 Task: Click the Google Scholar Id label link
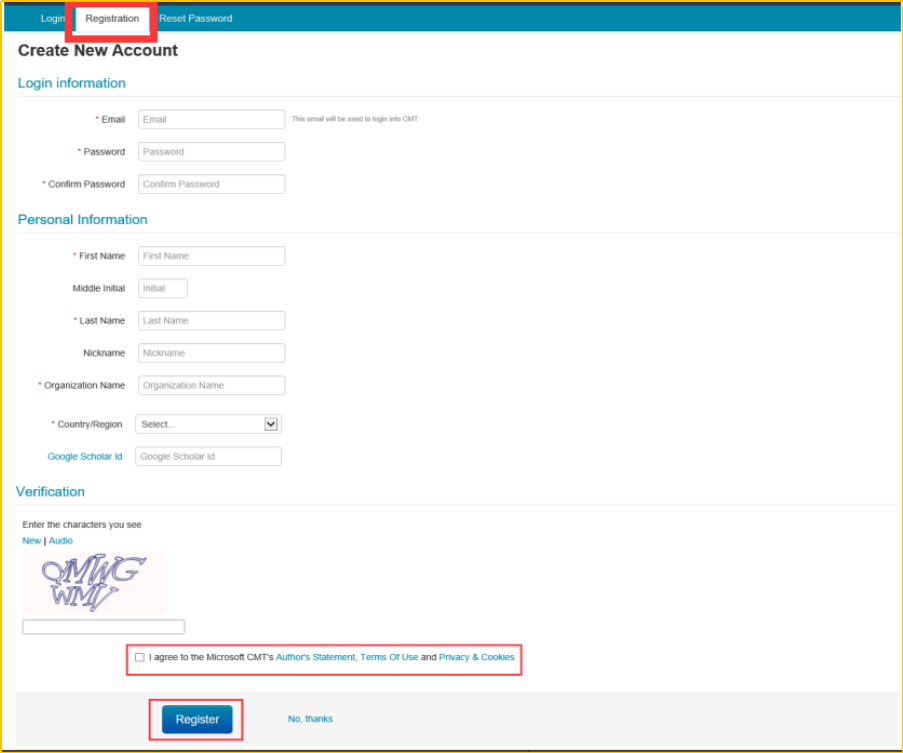85,457
